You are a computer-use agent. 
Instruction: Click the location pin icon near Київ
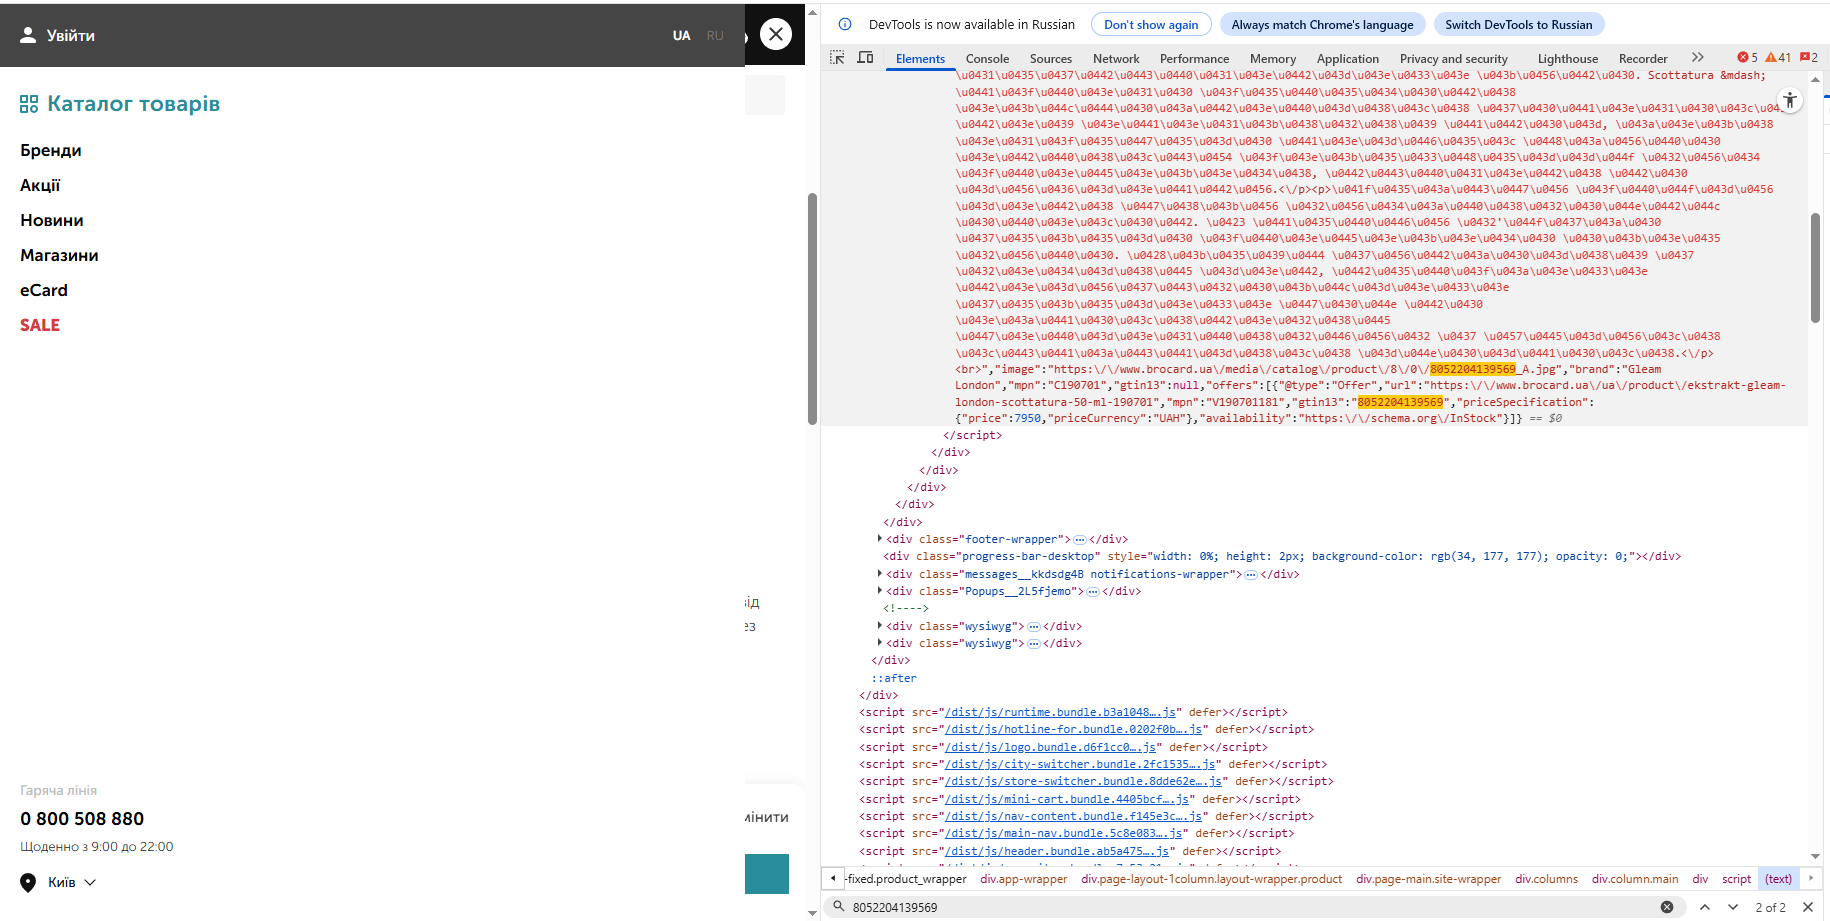[28, 882]
